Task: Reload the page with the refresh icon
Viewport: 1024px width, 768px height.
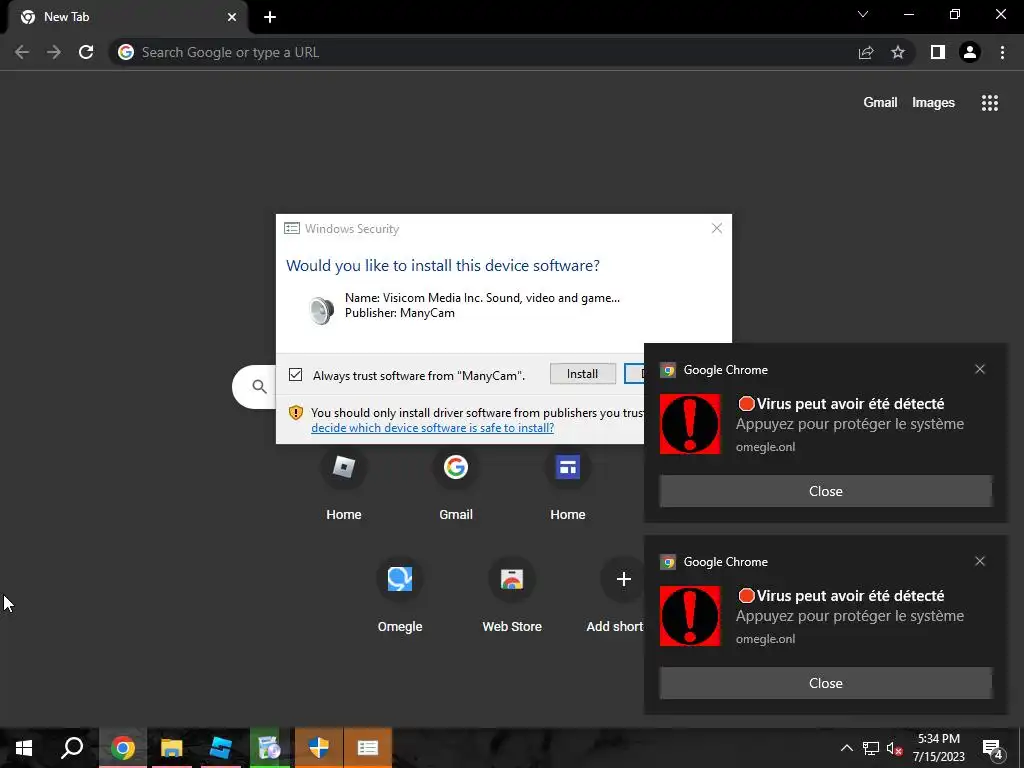Action: click(86, 52)
